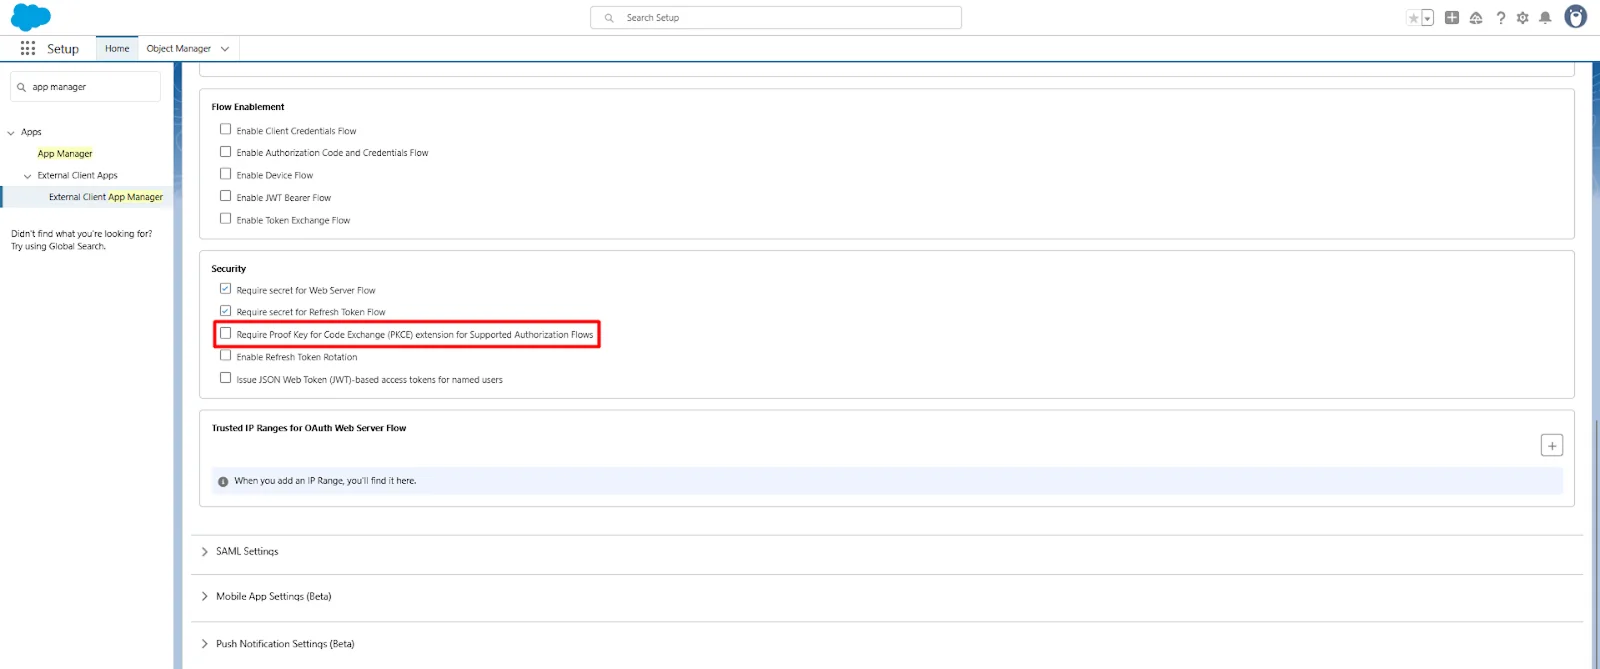
Task: Open the Favorites list dropdown arrow
Action: (x=1427, y=18)
